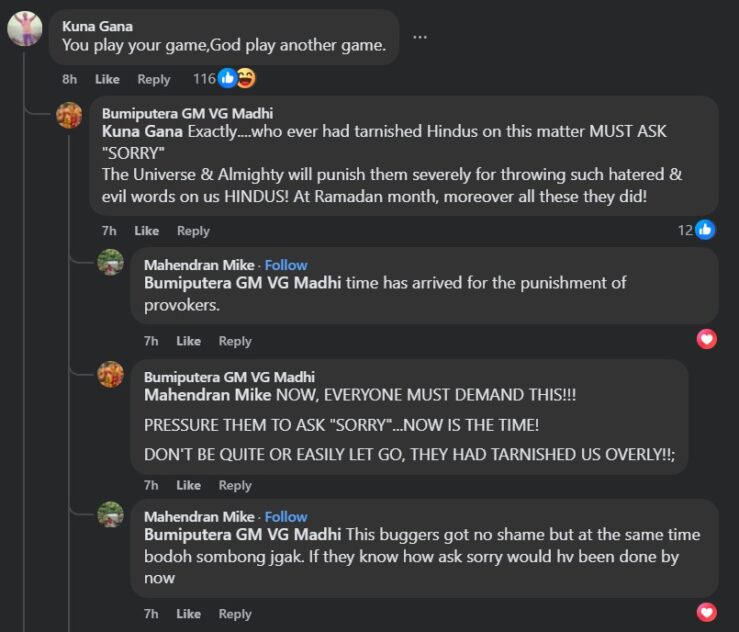This screenshot has height=632, width=739.
Task: Open Kuna Gana's profile picture
Action: tap(25, 29)
